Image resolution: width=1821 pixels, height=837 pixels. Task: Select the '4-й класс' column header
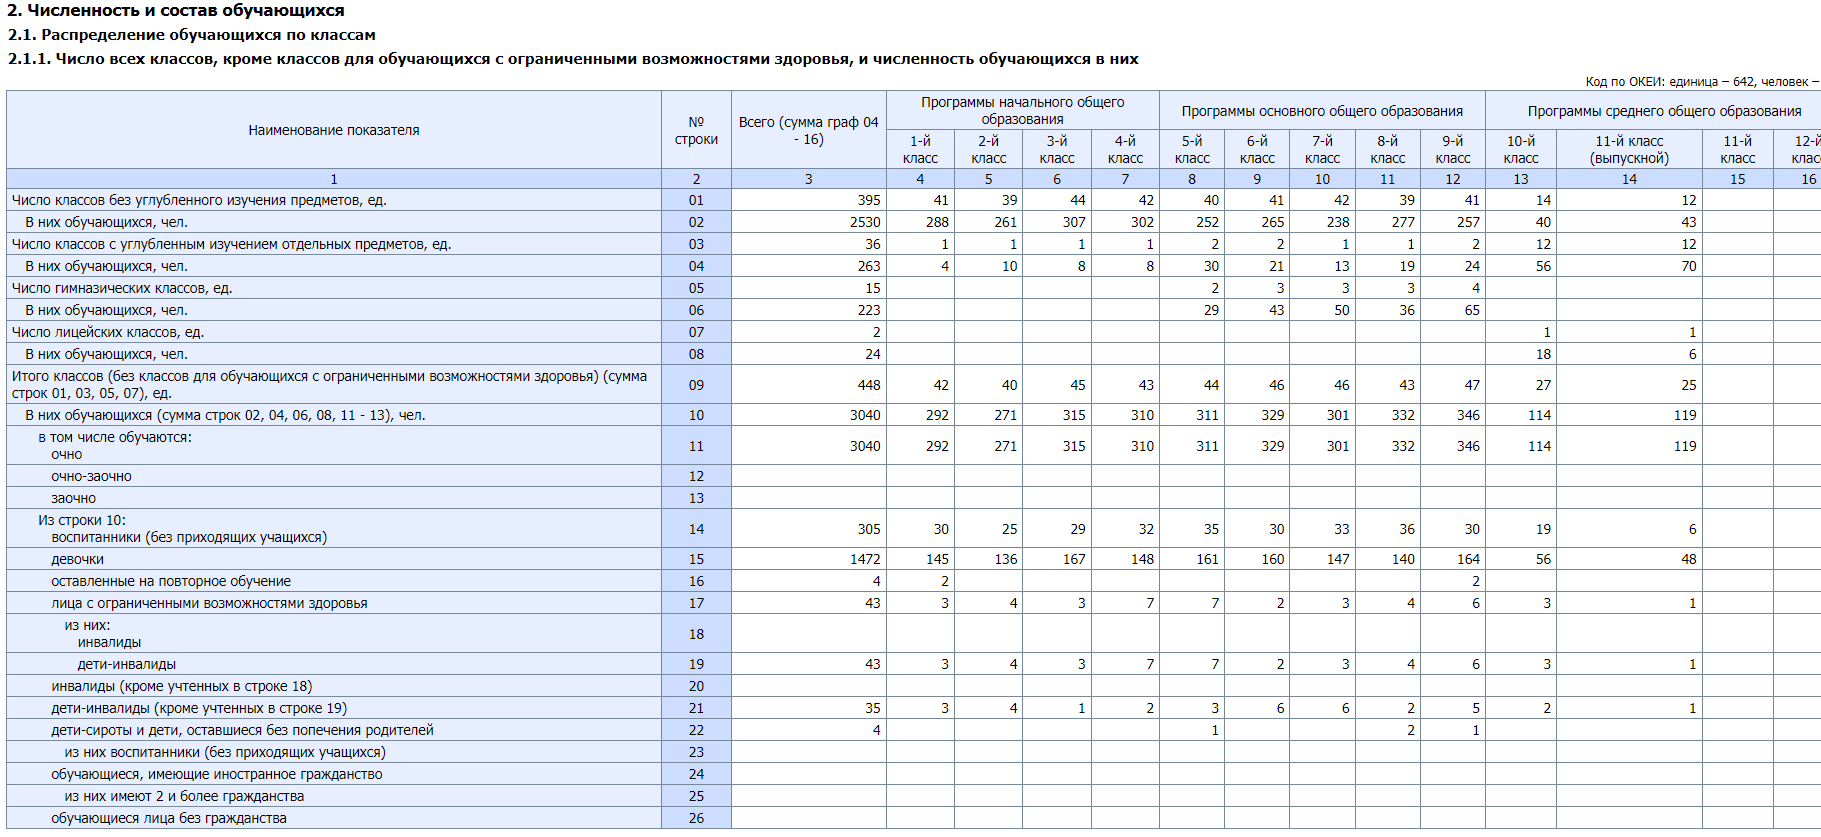[x=1125, y=149]
